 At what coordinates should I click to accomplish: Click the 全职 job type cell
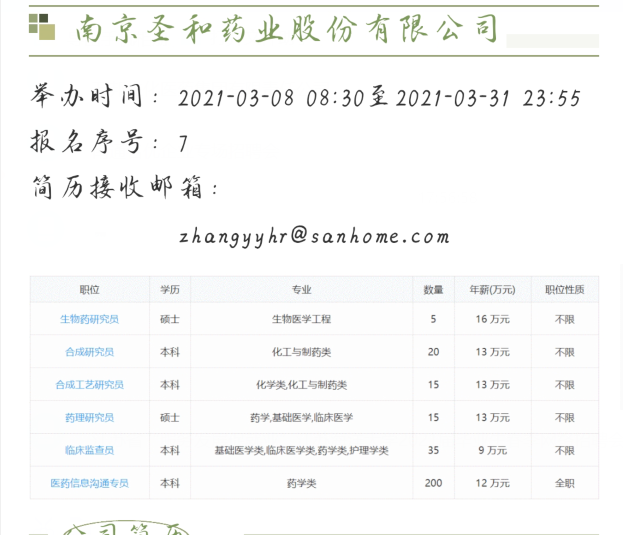coord(565,483)
